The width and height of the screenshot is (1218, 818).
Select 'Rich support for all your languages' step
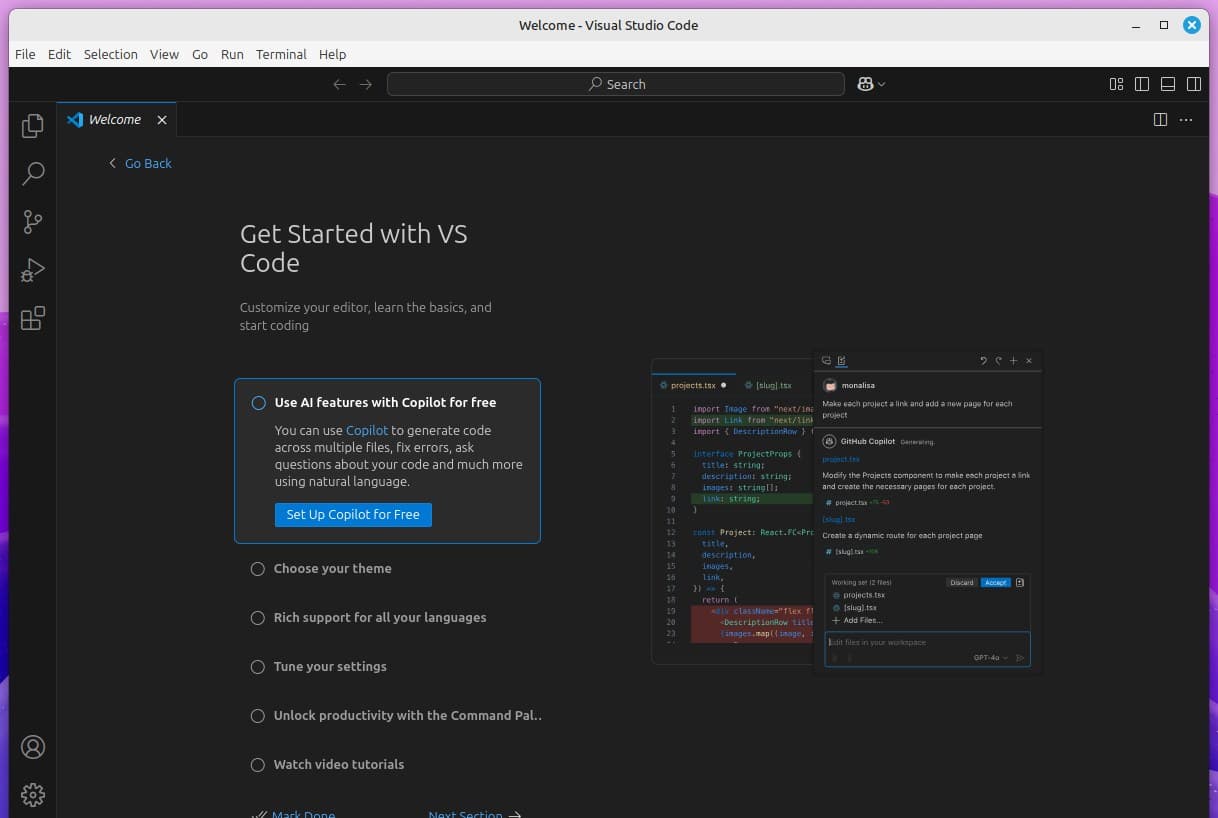(379, 617)
